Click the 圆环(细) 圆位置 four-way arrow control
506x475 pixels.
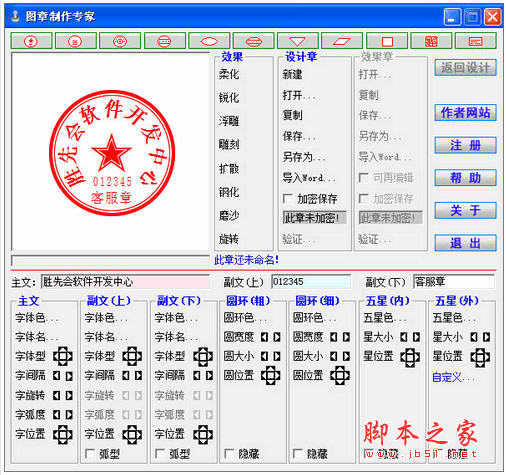(x=340, y=376)
